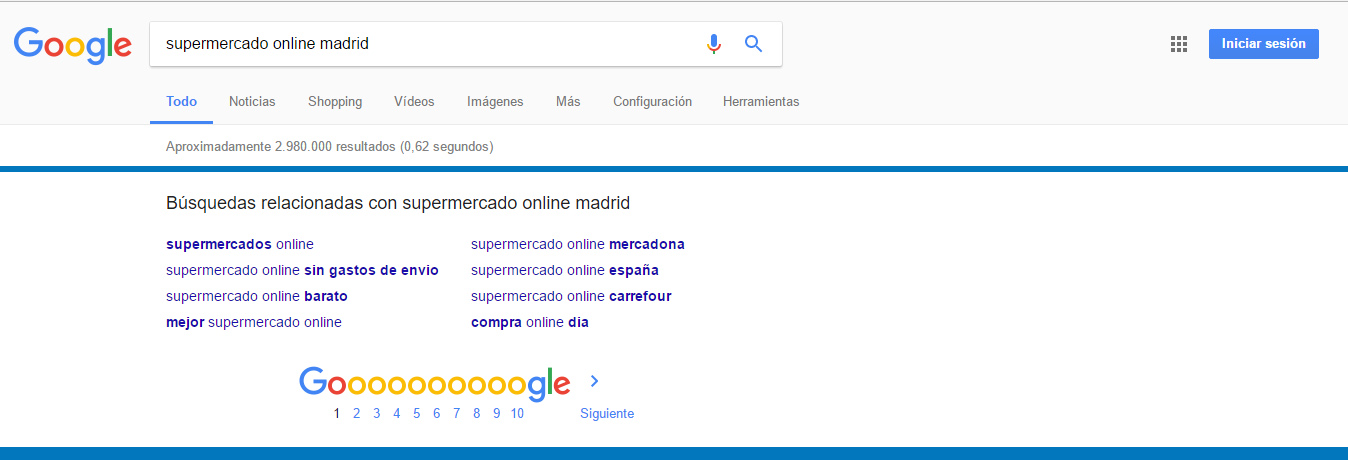Expand the Herramientas search tools

[761, 101]
